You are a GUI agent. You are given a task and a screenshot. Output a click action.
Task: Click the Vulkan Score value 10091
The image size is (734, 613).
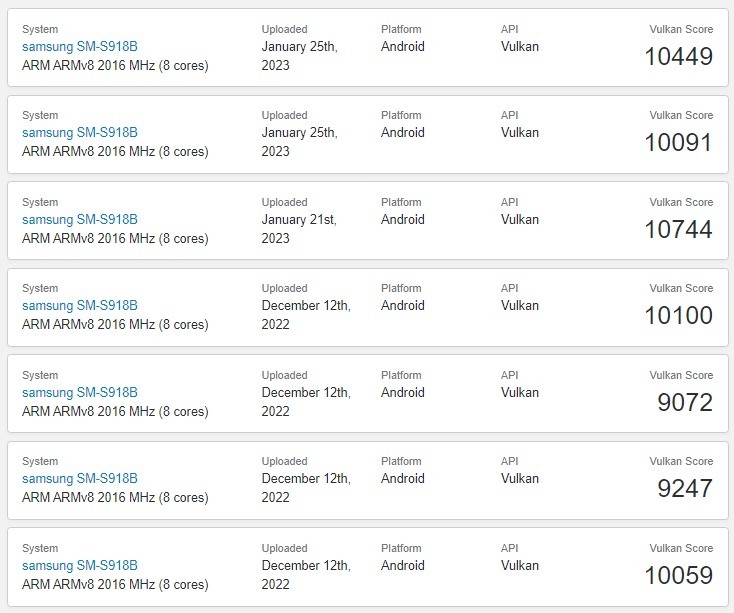click(679, 143)
